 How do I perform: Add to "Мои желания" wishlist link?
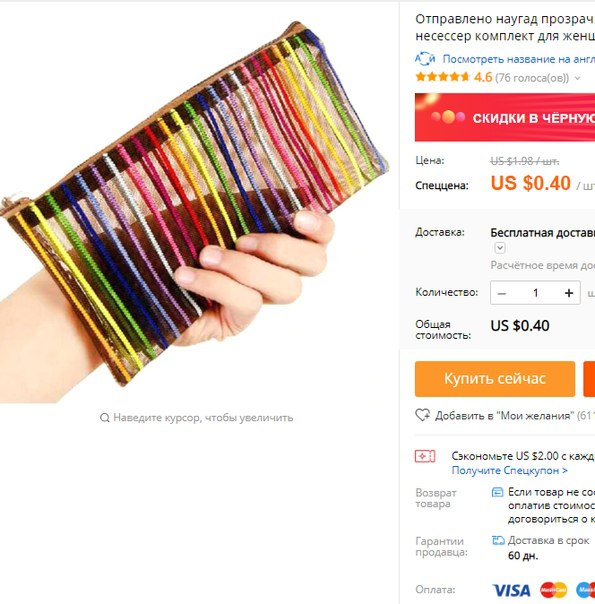[515, 416]
